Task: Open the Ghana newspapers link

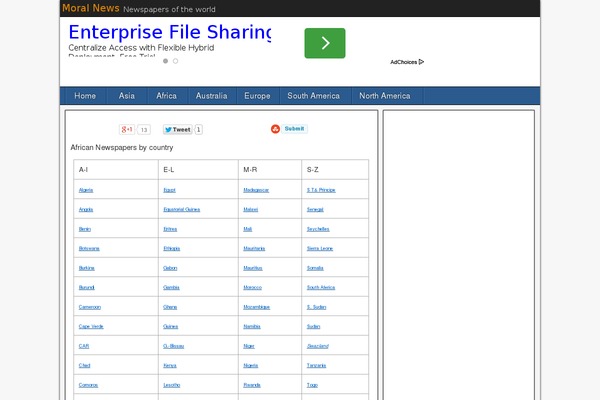Action: point(170,307)
